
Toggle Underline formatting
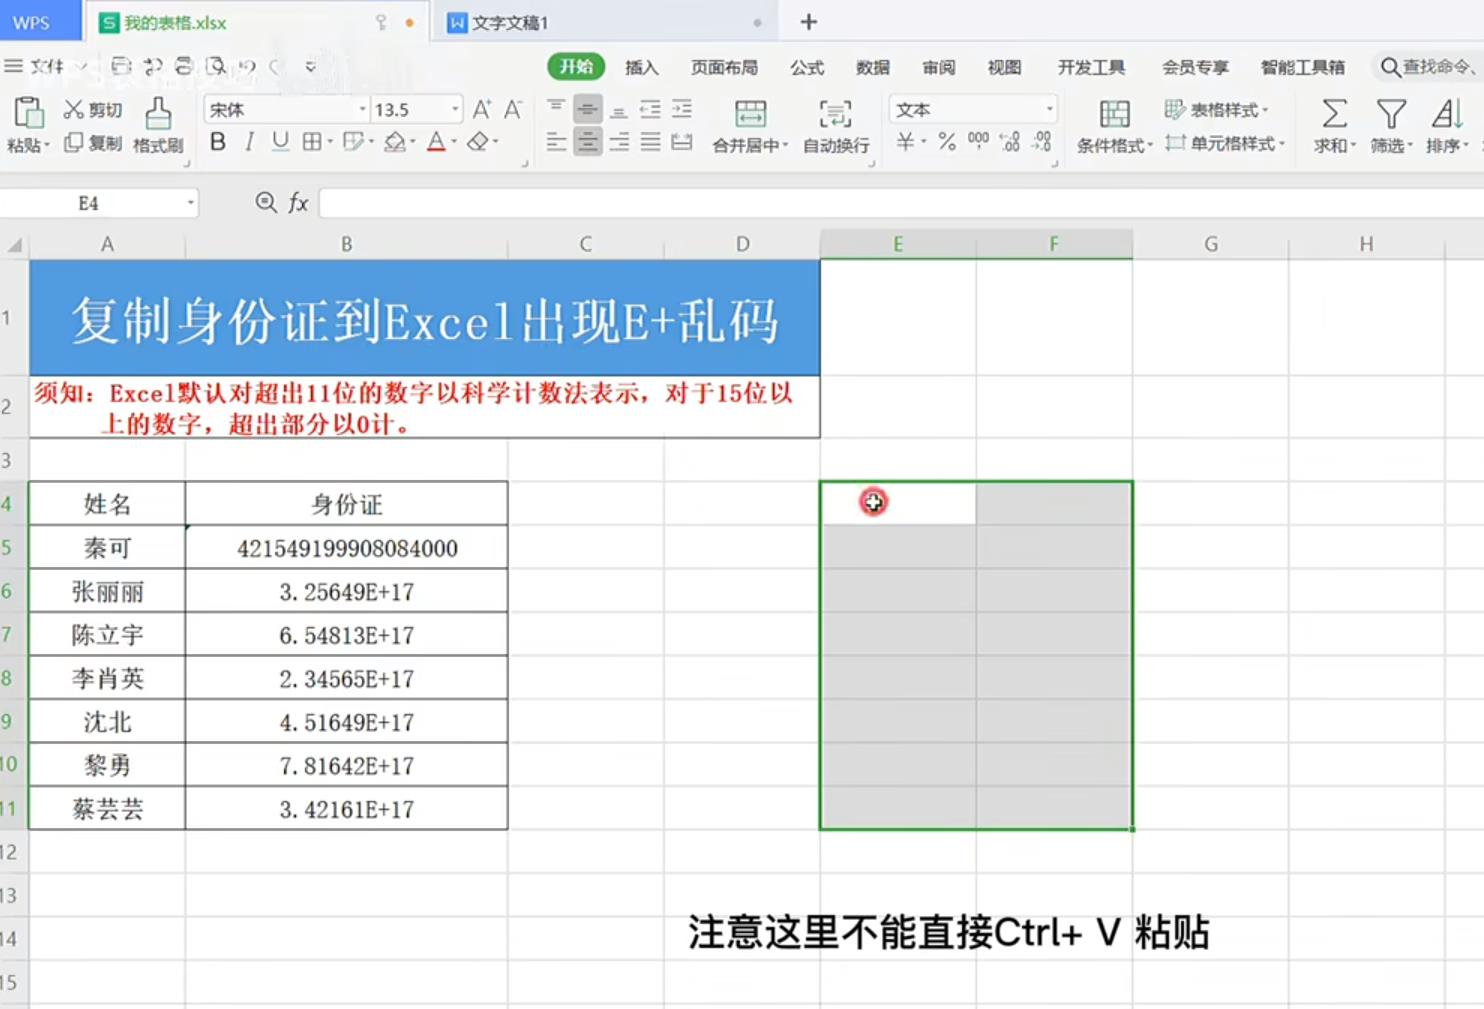pyautogui.click(x=280, y=142)
